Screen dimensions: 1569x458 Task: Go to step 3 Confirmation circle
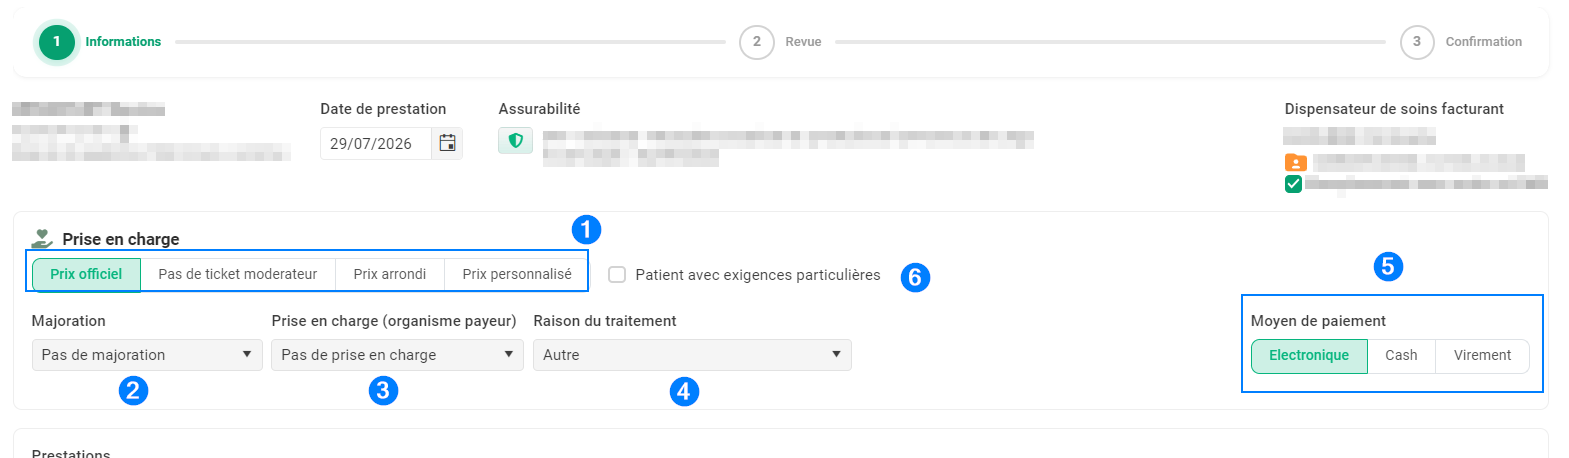click(1417, 42)
